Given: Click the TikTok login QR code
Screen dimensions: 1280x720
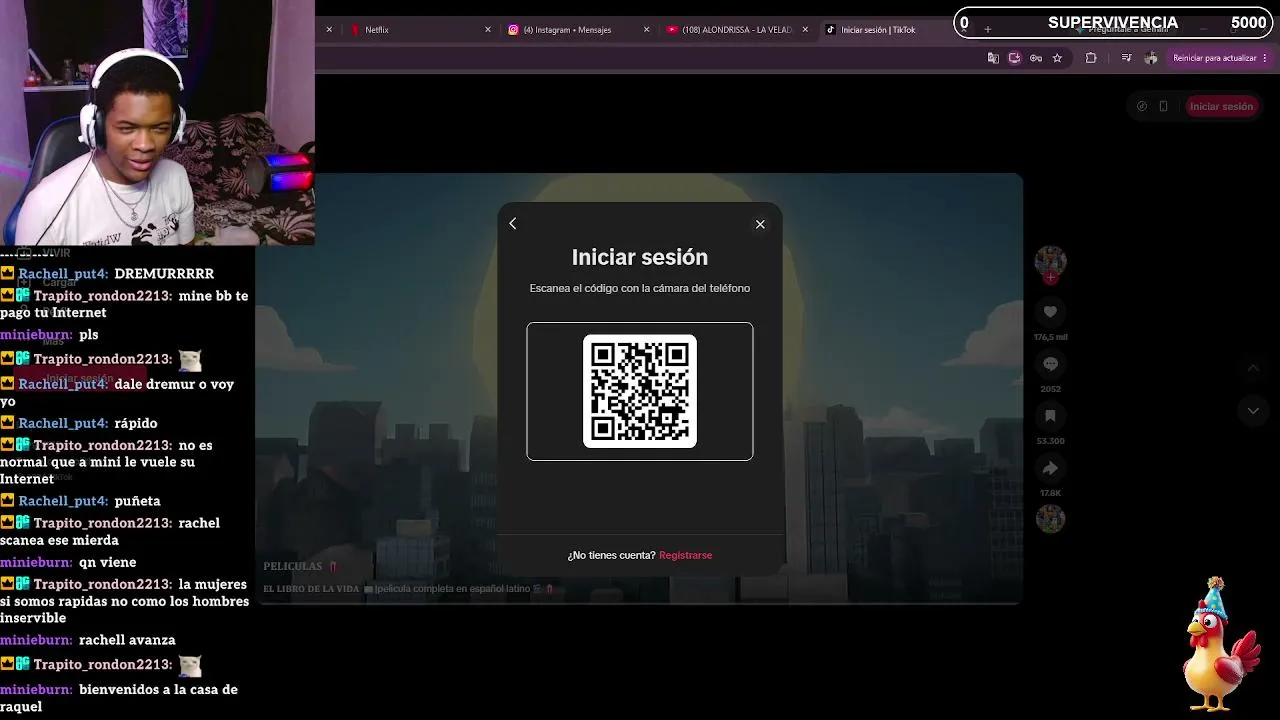Looking at the screenshot, I should (640, 391).
